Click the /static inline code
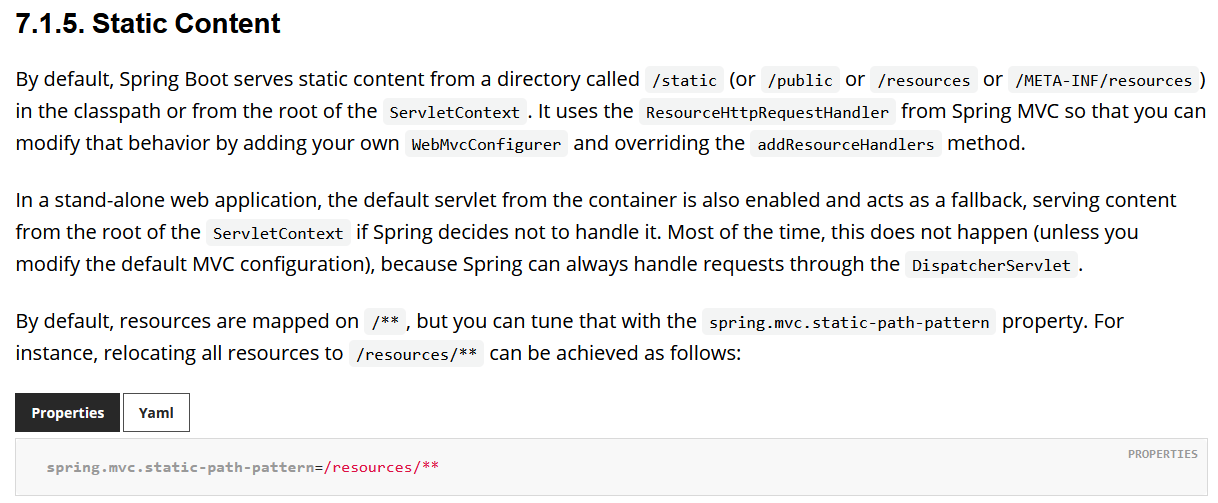1218x503 pixels. click(x=684, y=80)
